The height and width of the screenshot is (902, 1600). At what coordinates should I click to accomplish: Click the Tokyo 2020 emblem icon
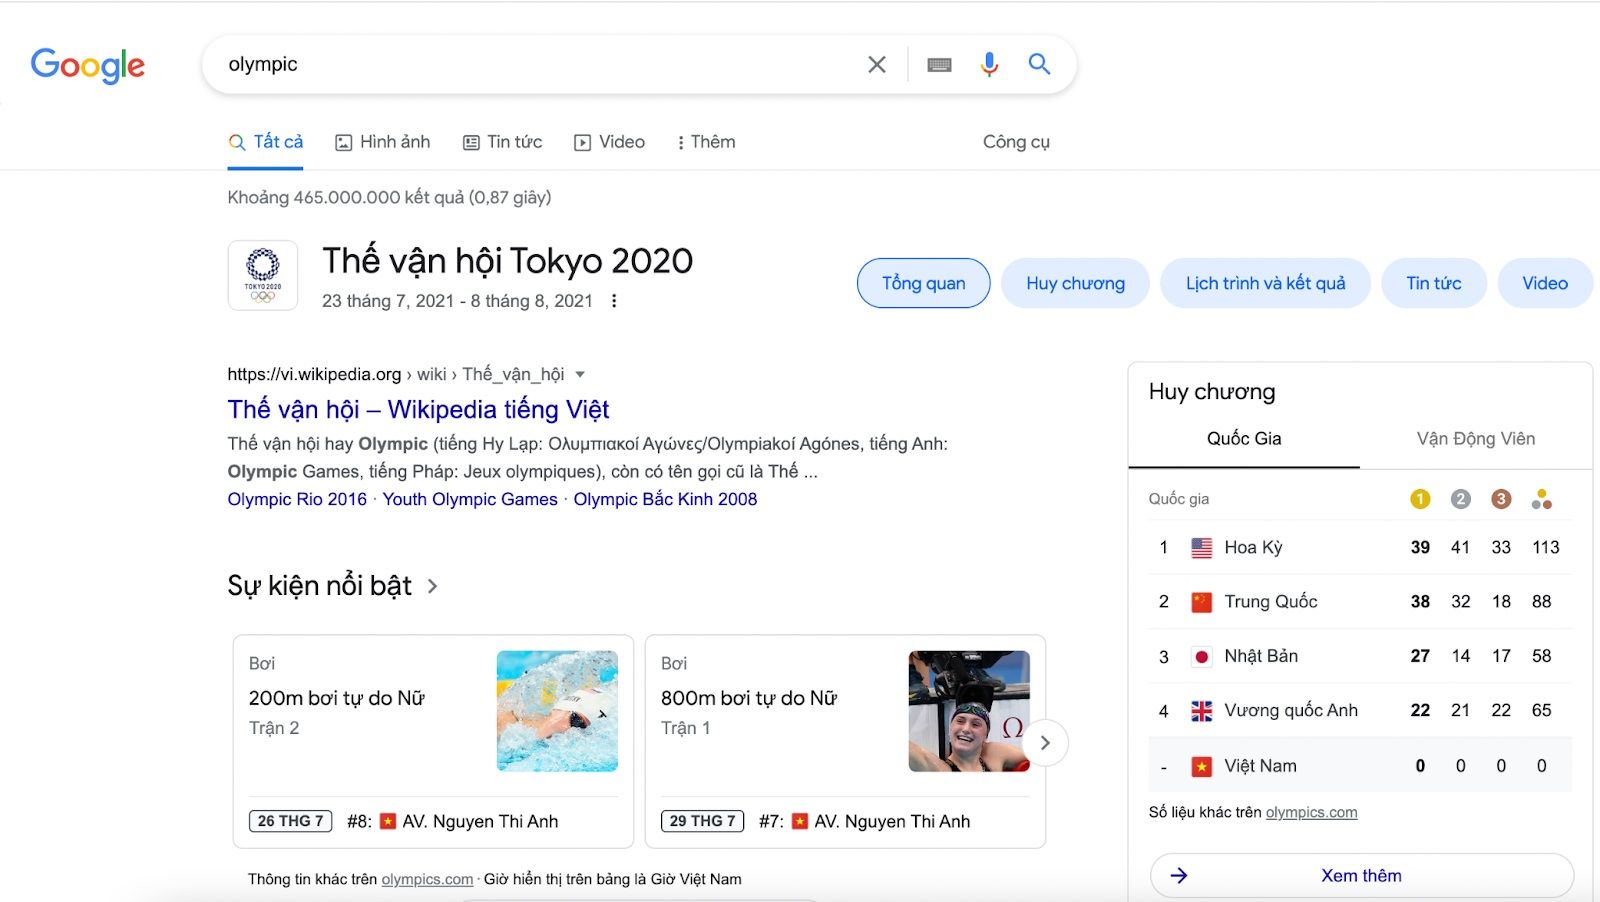[x=263, y=275]
